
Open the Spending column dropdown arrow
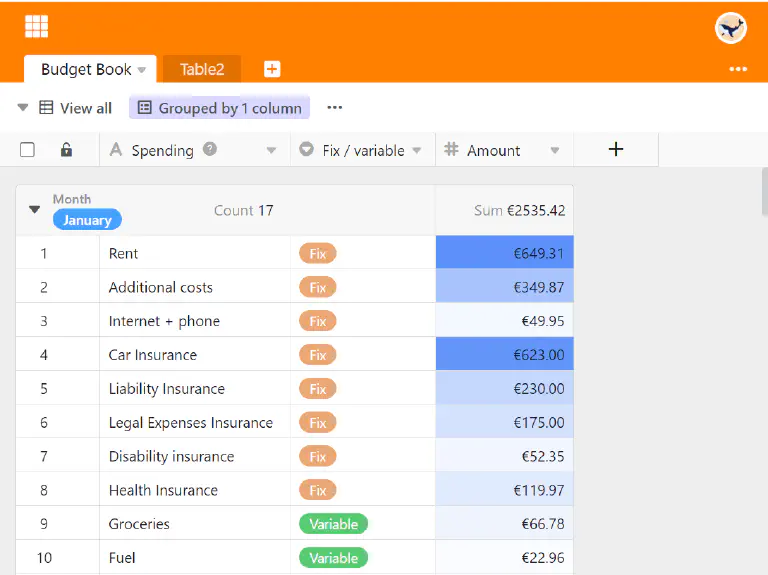coord(271,151)
